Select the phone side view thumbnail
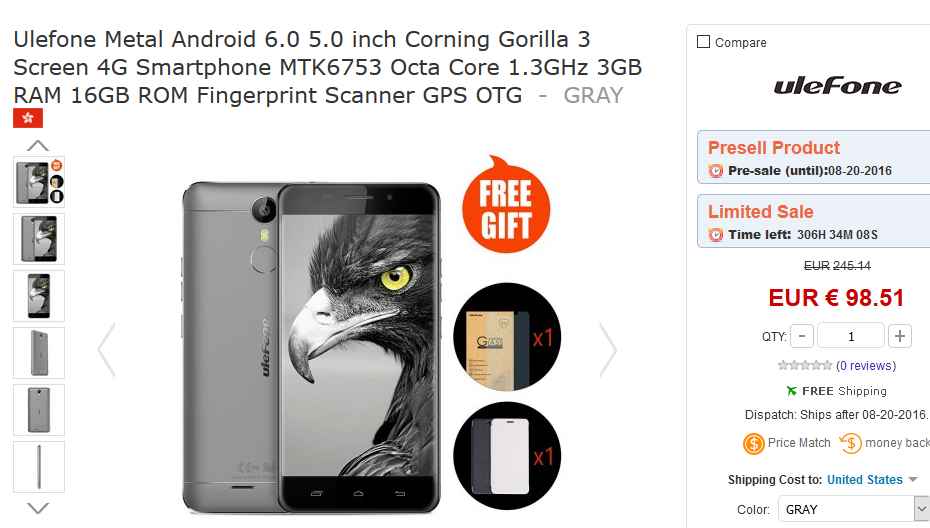Screen dimensions: 930x528 point(39,466)
